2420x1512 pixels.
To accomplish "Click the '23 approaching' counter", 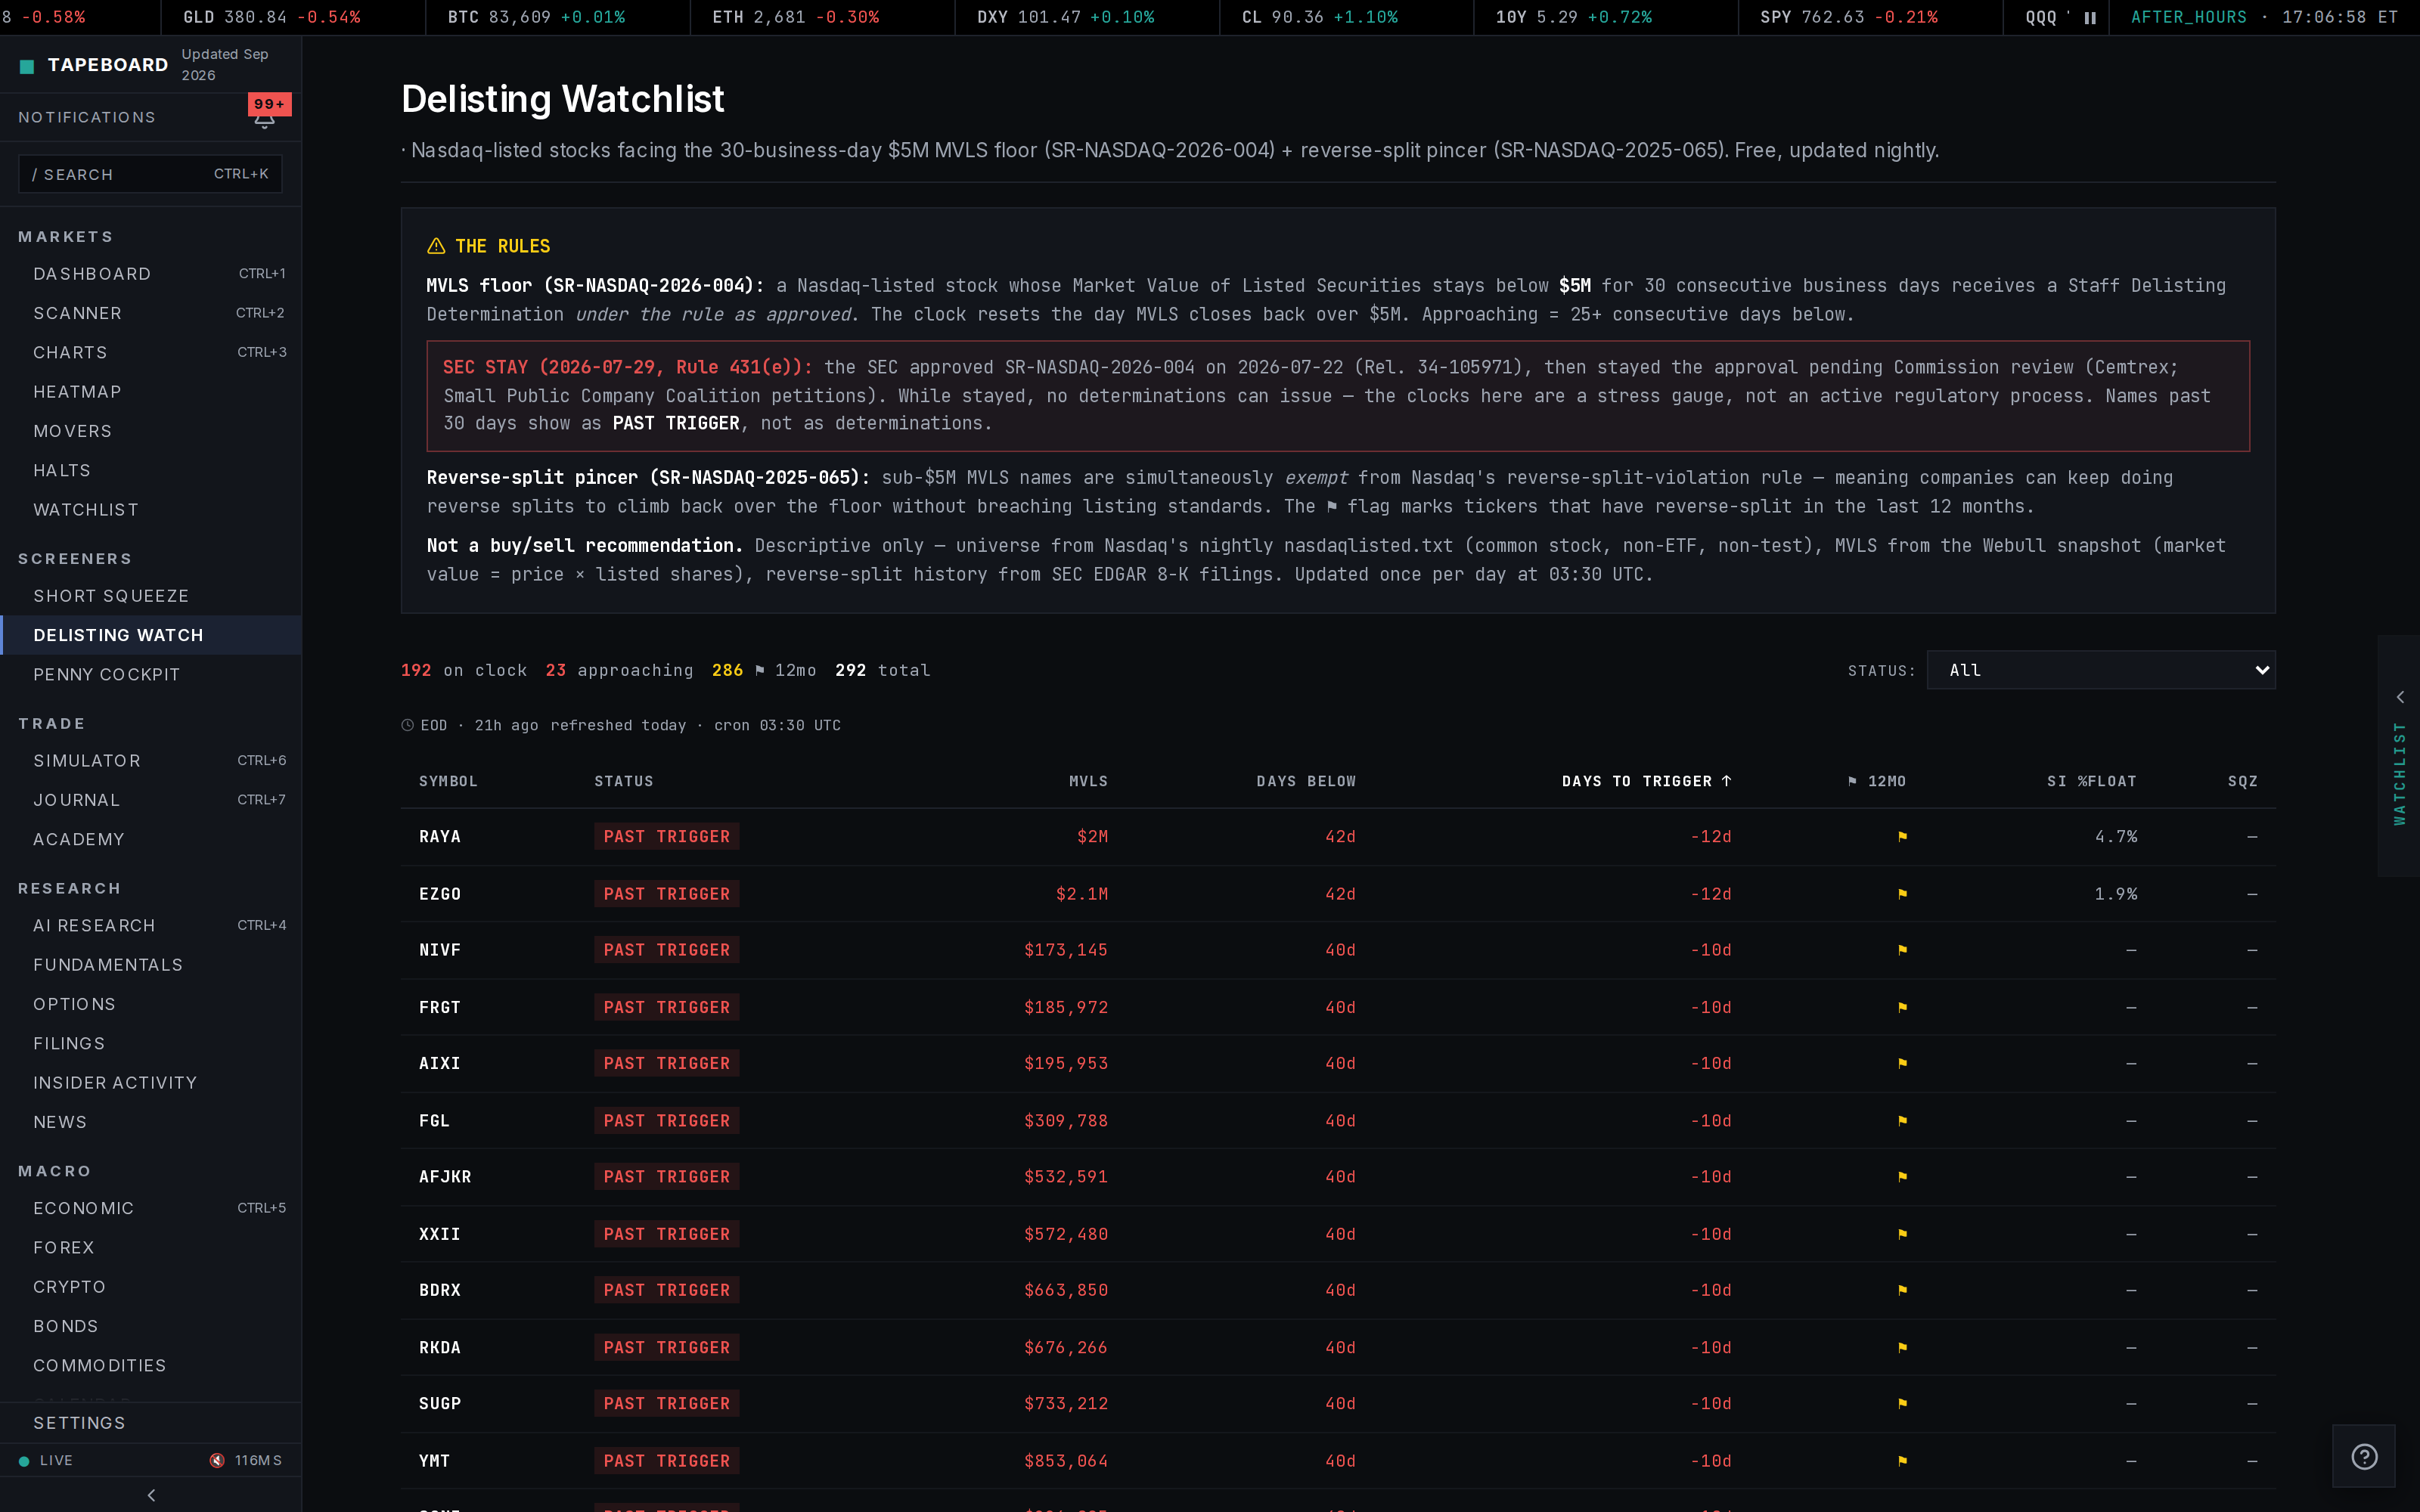I will [619, 670].
